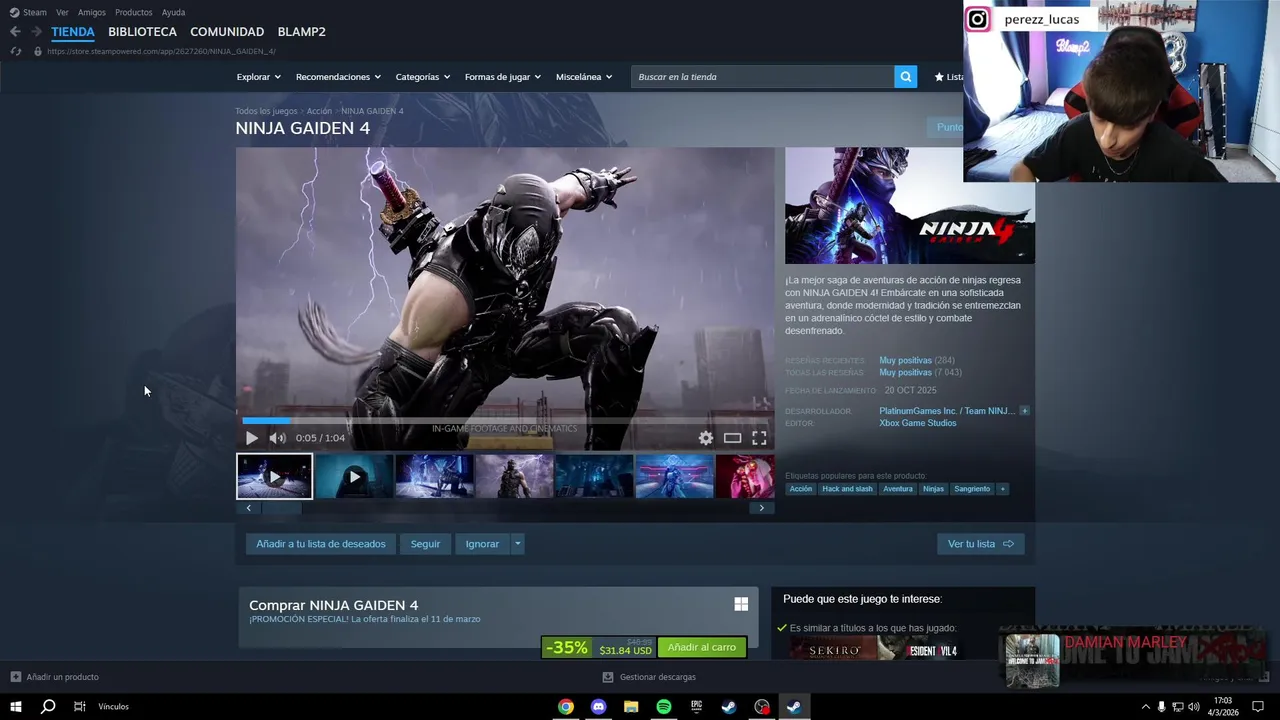Switch to the COMUNIDAD tab

coord(227,32)
